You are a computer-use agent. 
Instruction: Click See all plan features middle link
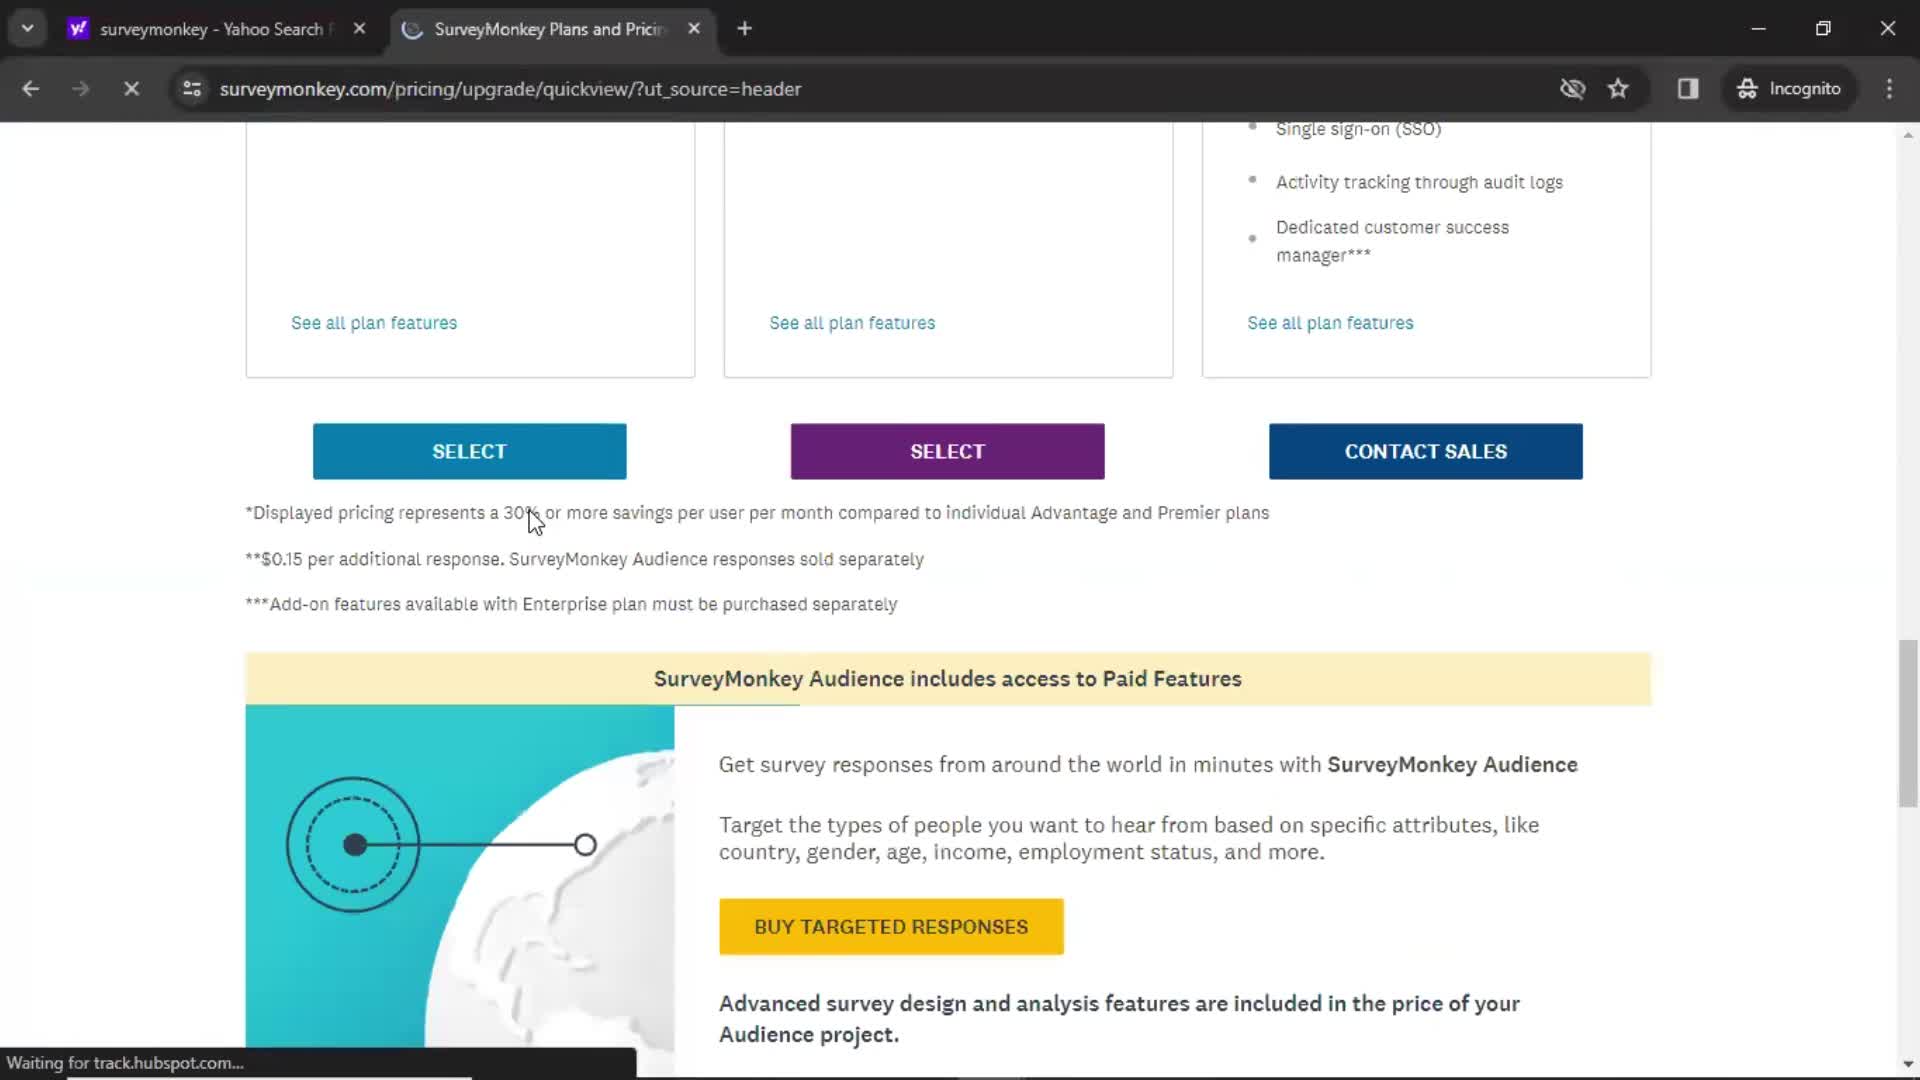click(852, 322)
